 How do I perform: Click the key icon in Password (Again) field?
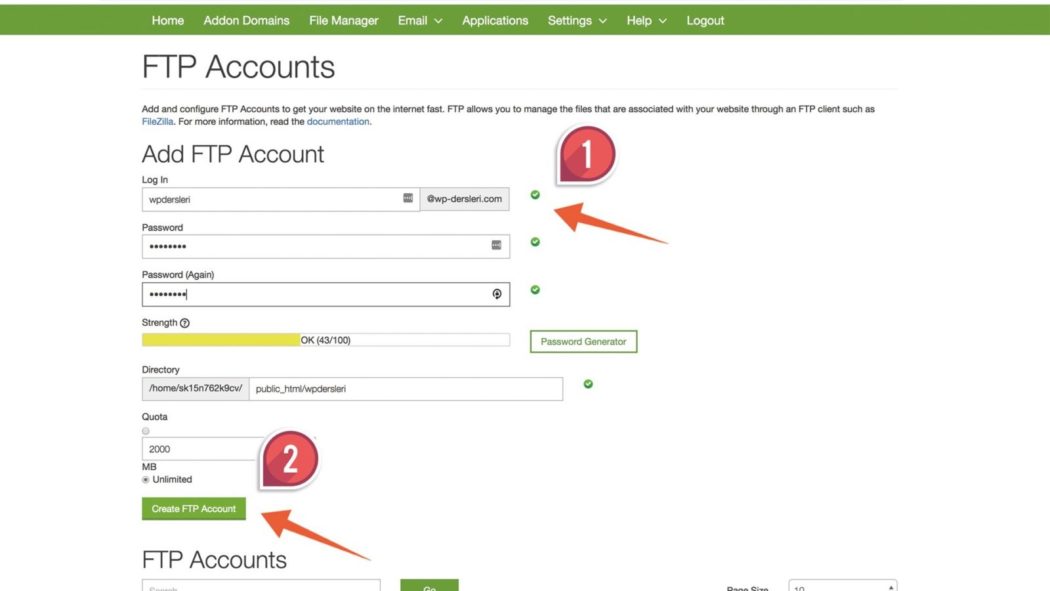[496, 294]
